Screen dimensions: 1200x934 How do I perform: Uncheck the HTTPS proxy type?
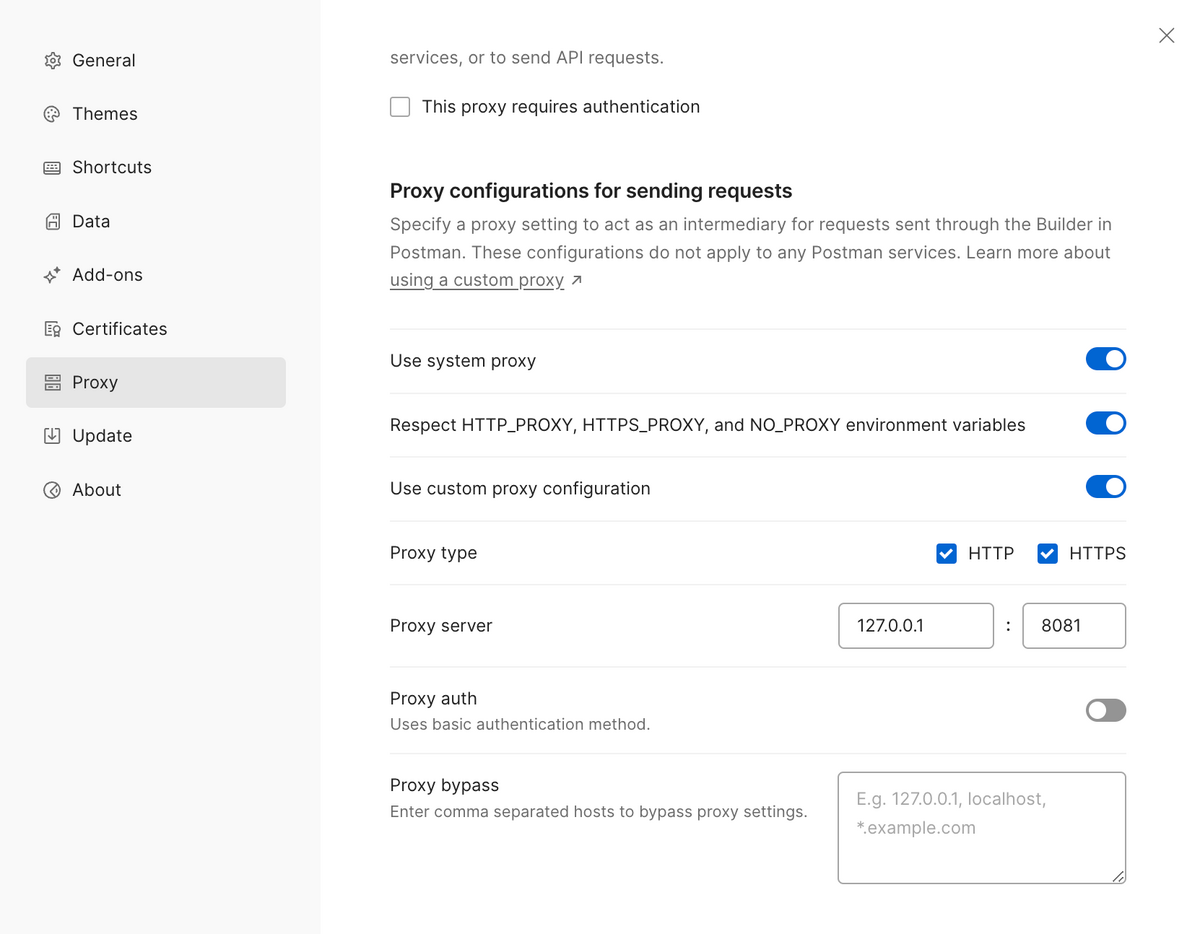coord(1047,553)
